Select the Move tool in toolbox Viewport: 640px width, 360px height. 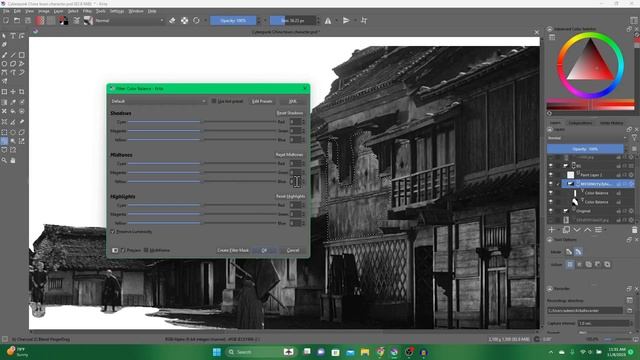13,92
